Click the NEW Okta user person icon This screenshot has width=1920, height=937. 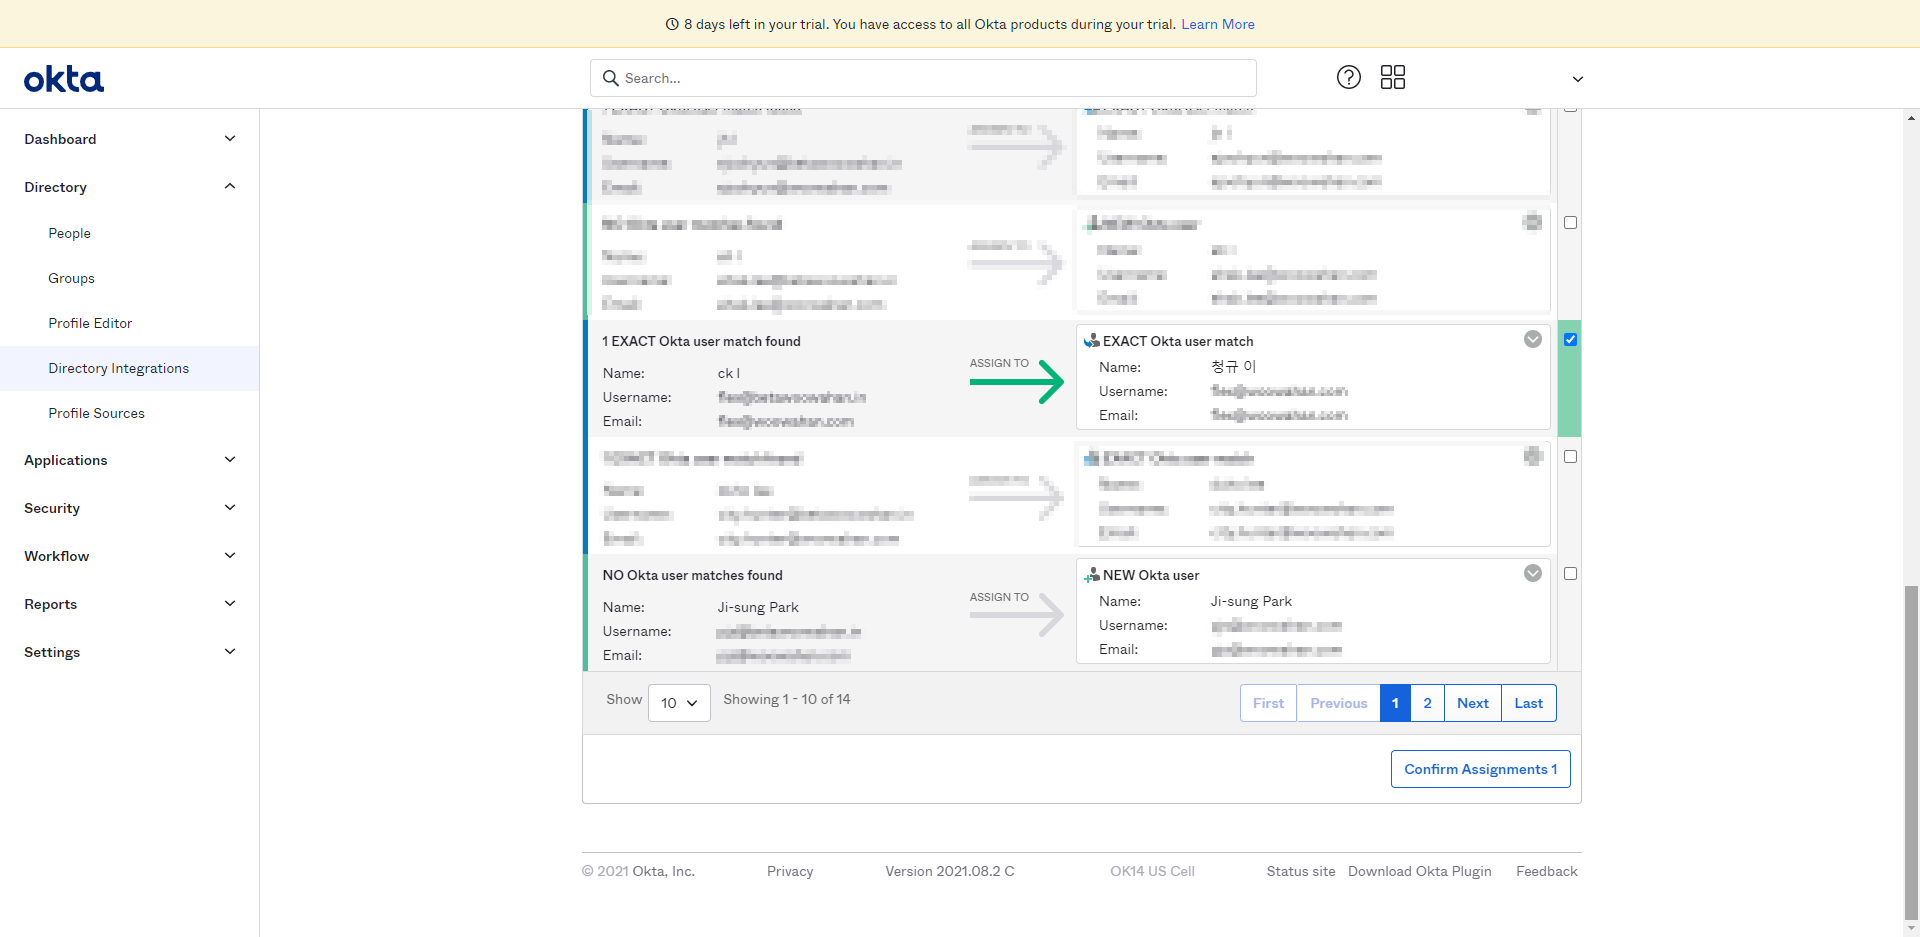tap(1091, 575)
